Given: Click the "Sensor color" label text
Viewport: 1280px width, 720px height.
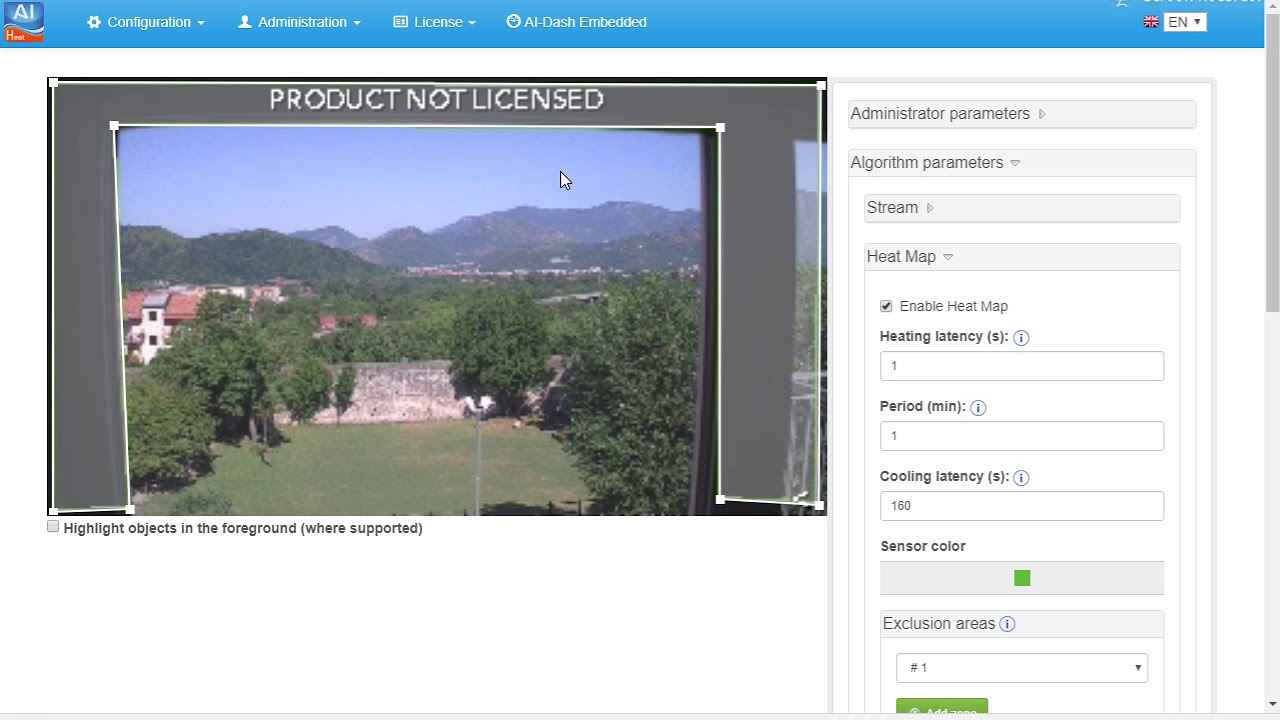Looking at the screenshot, I should (x=923, y=546).
